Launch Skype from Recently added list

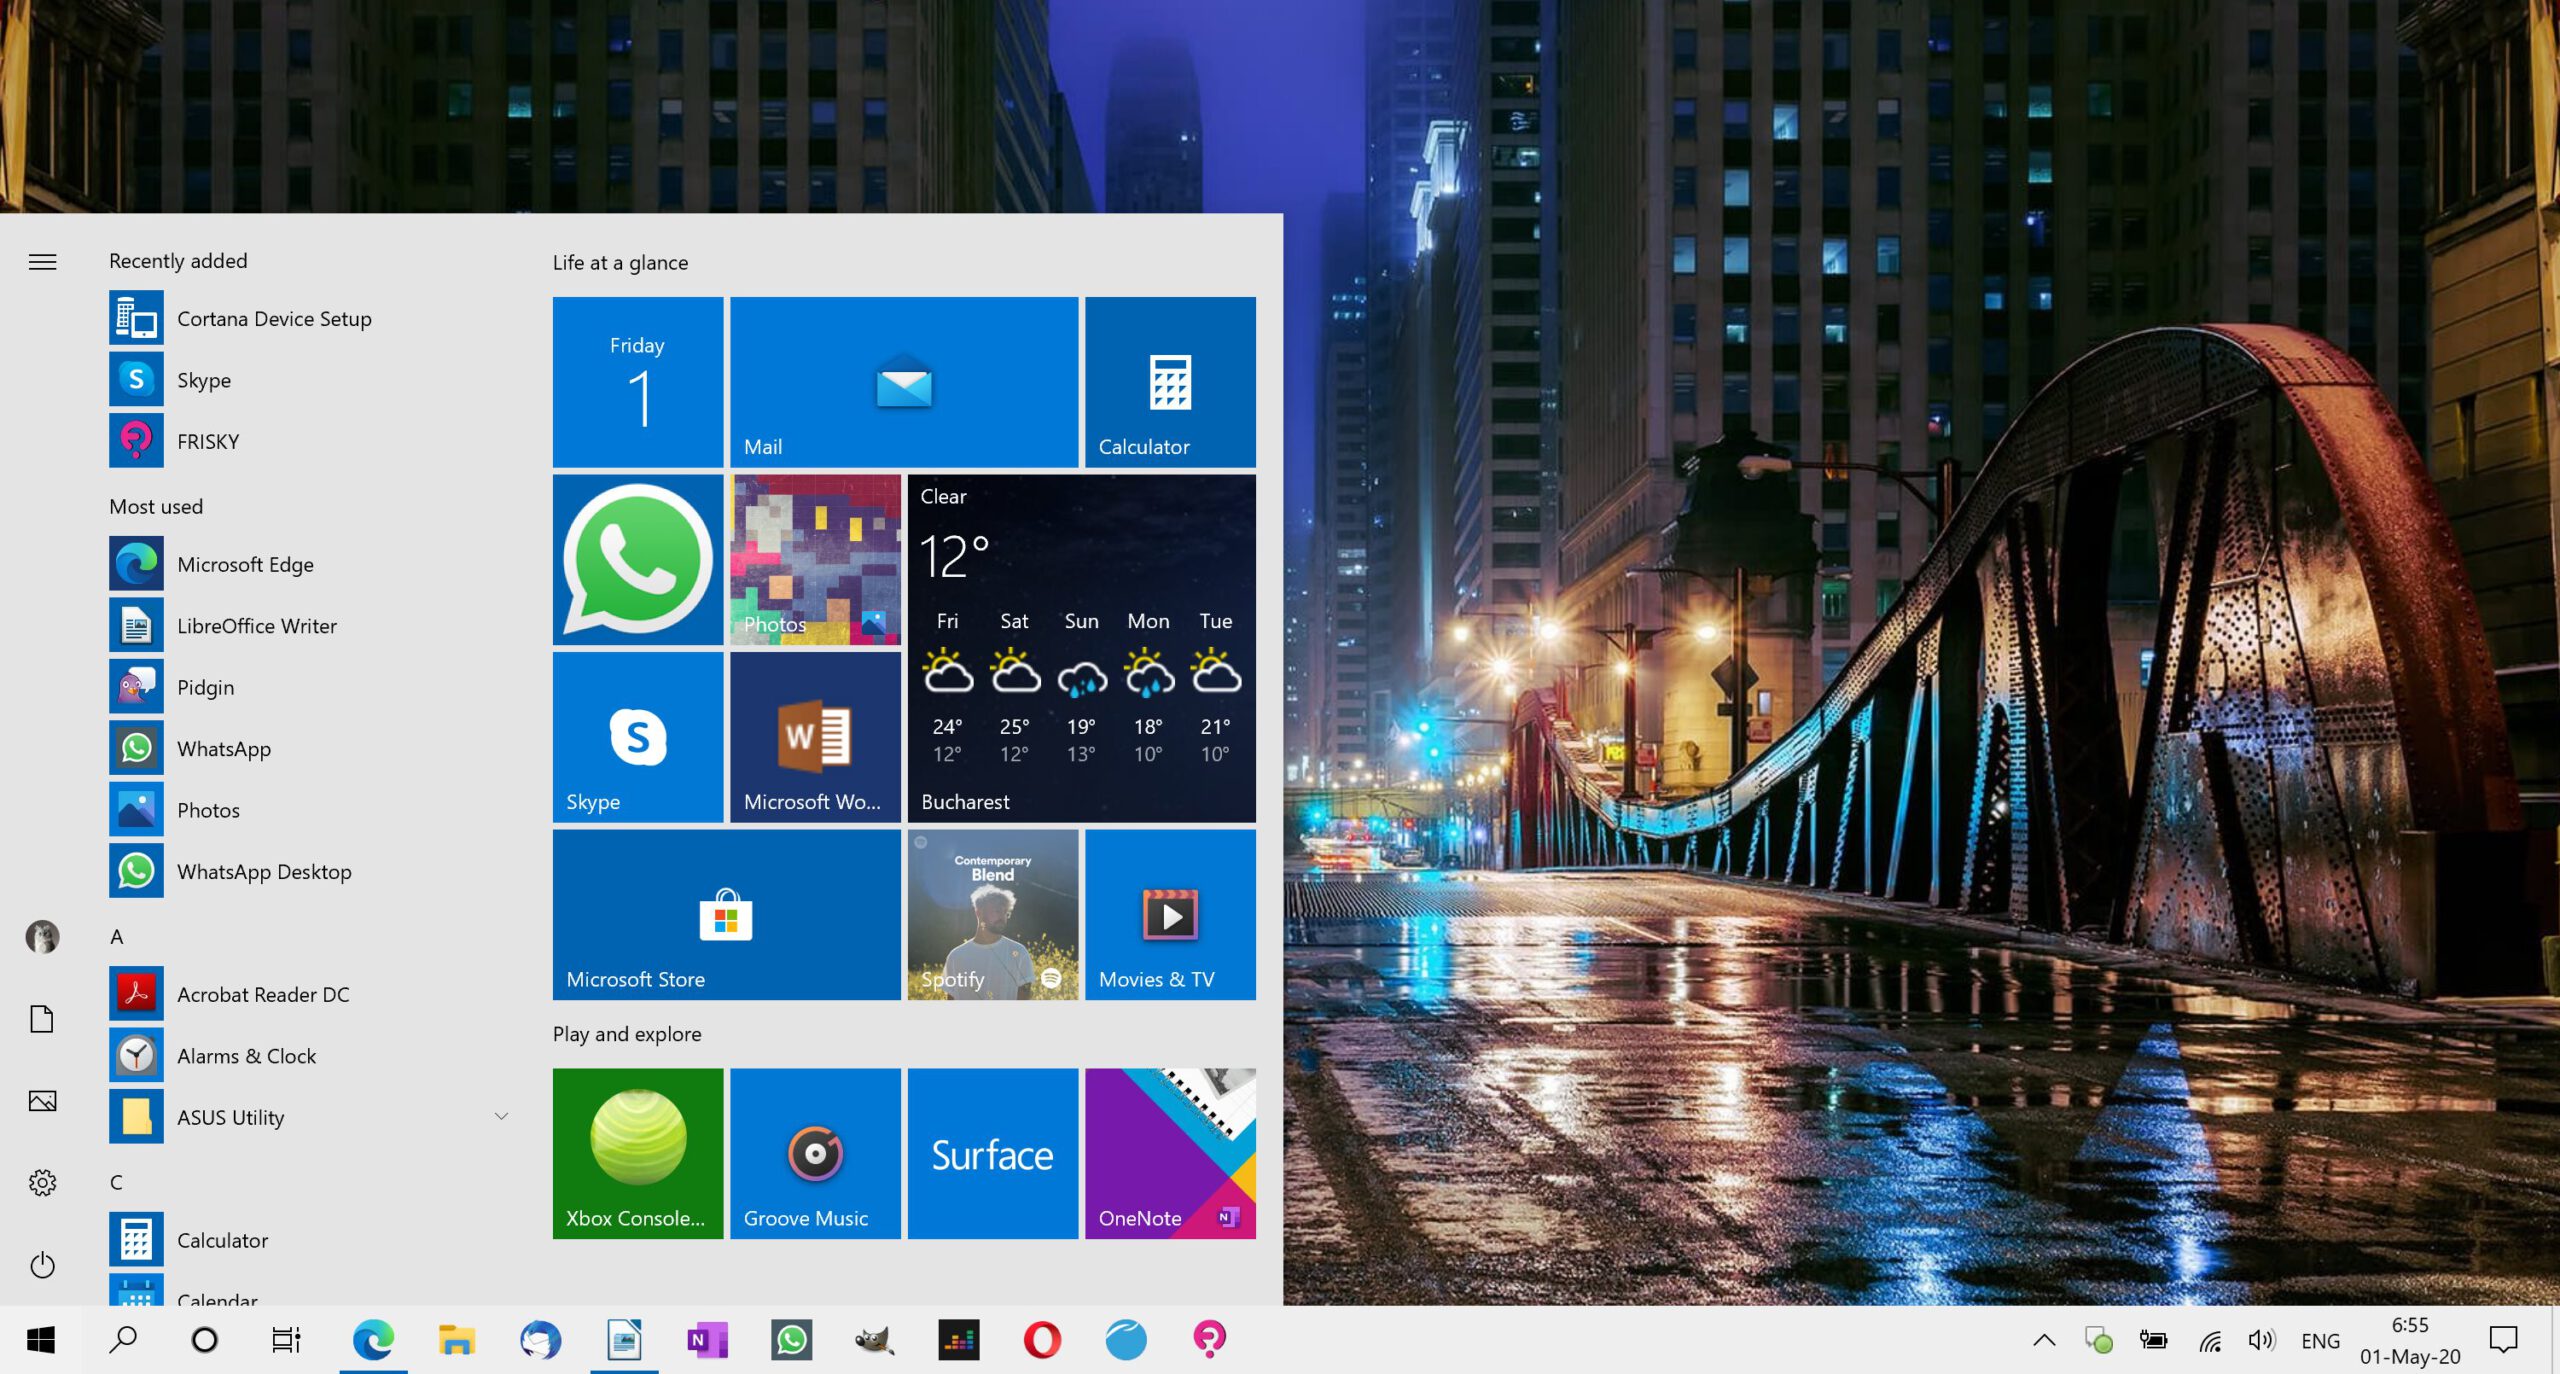[310, 380]
